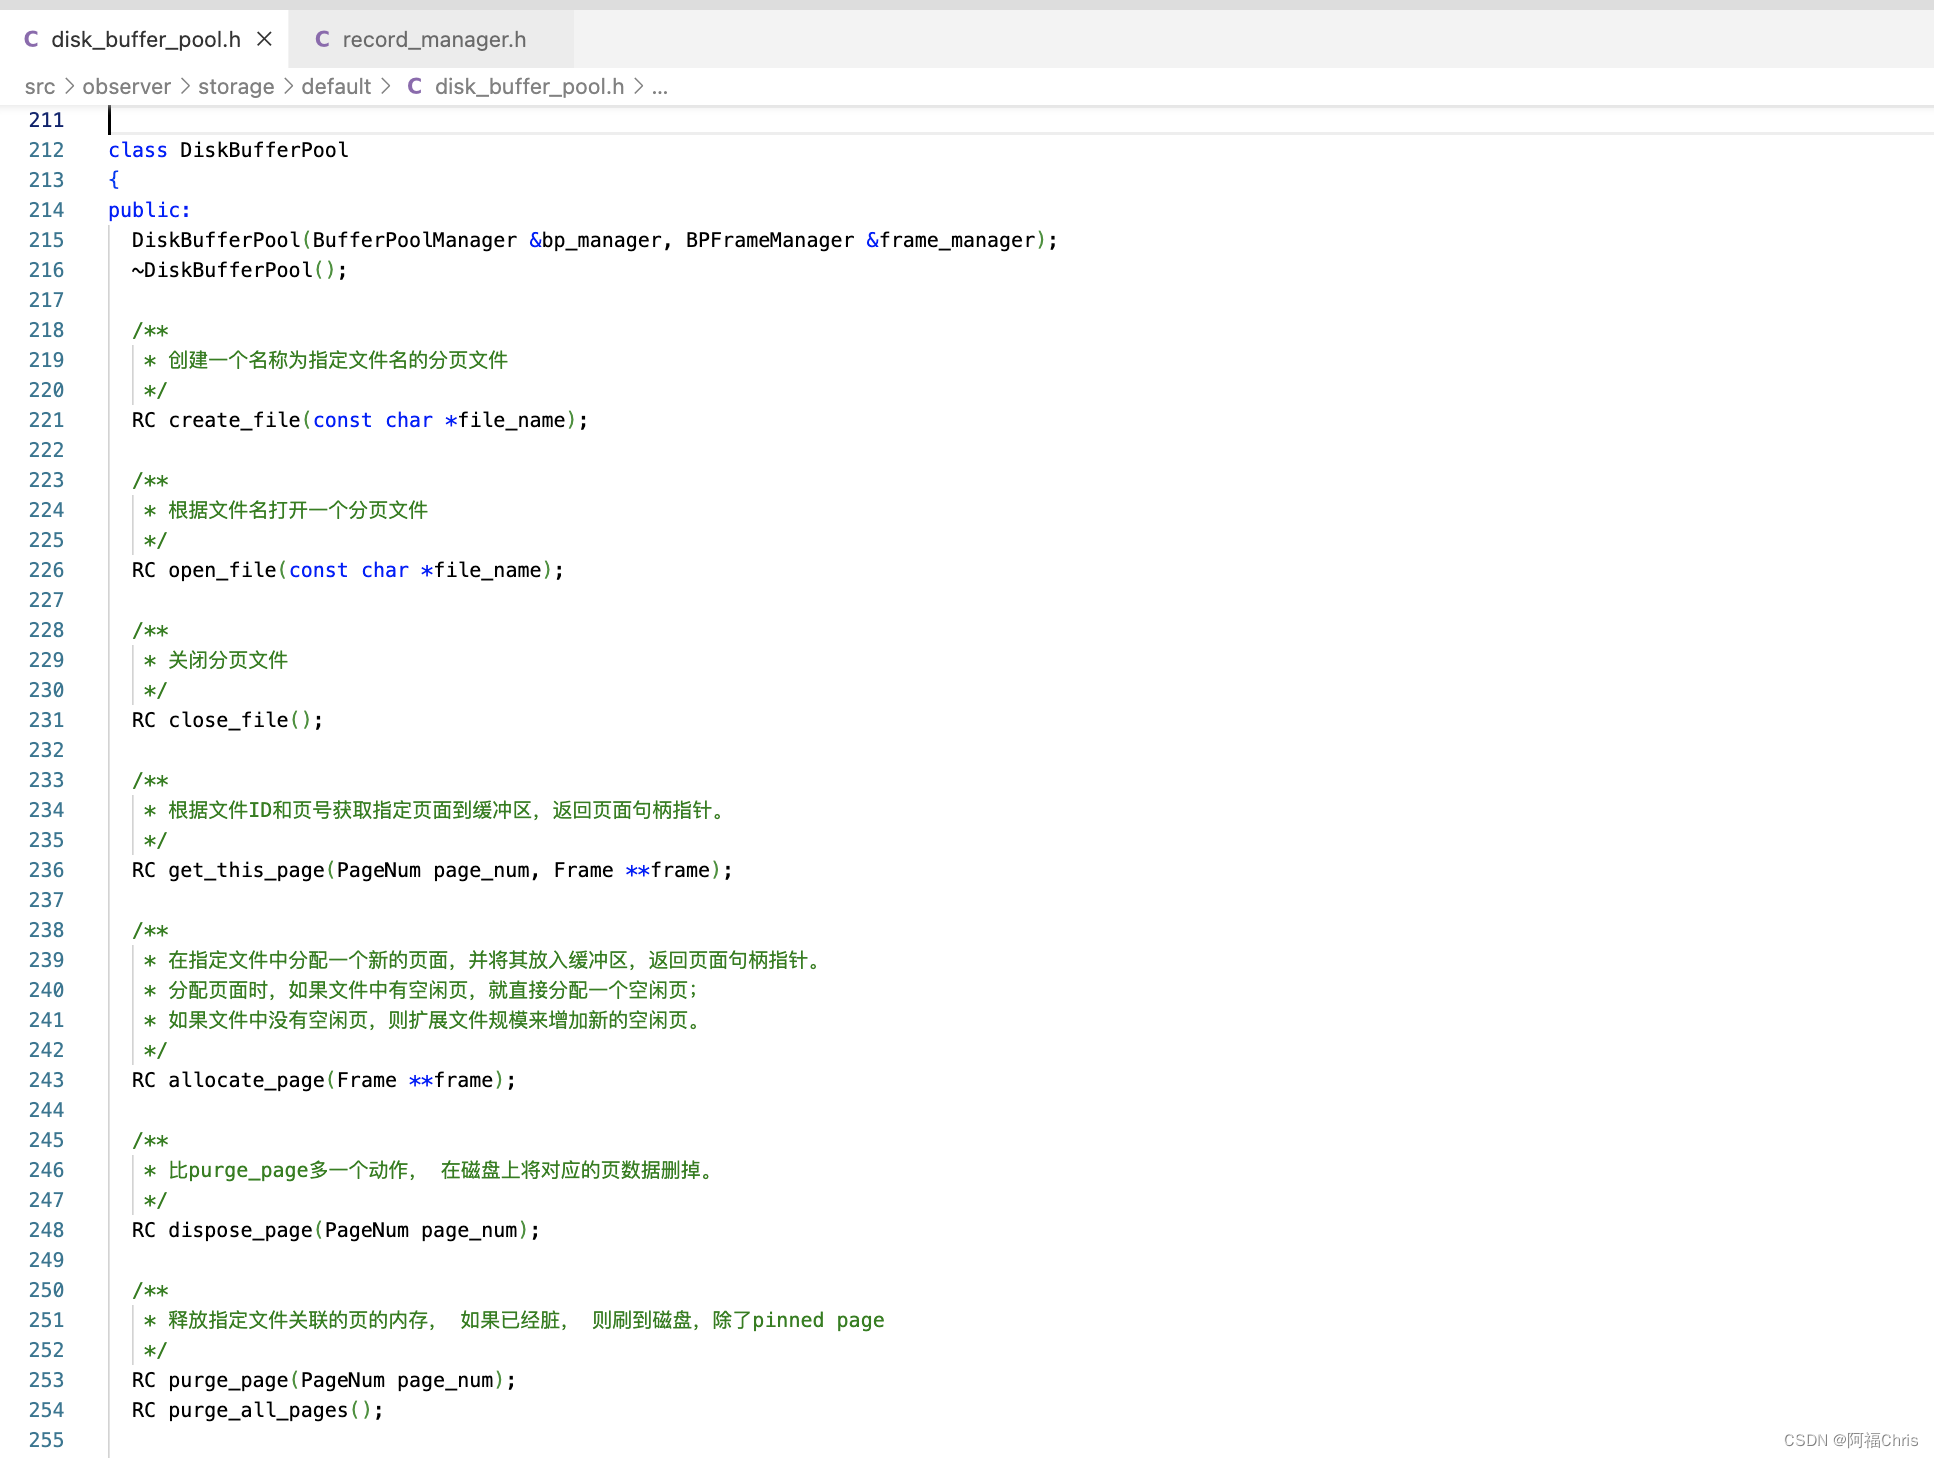The height and width of the screenshot is (1458, 1934).
Task: Close the disk_buffer_pool.h tab
Action: click(264, 39)
